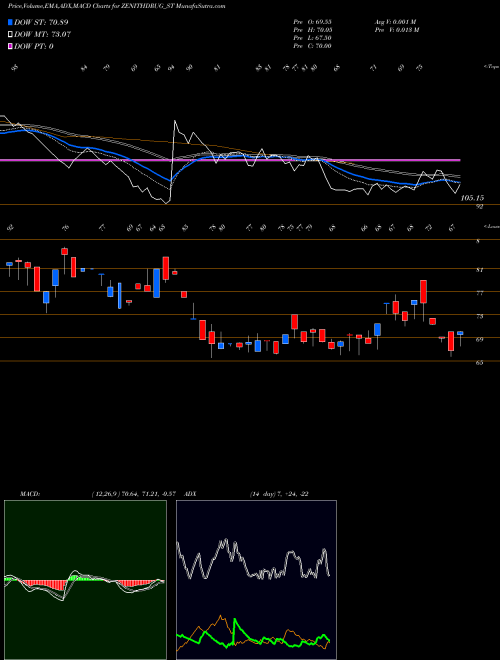The width and height of the screenshot is (500, 660).
Task: Click the white DOW MT legend swatch
Action: [x=10, y=35]
